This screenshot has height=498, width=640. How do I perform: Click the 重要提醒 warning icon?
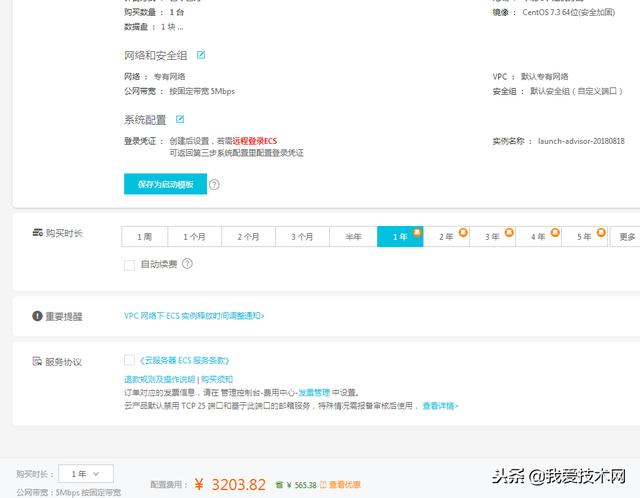37,316
